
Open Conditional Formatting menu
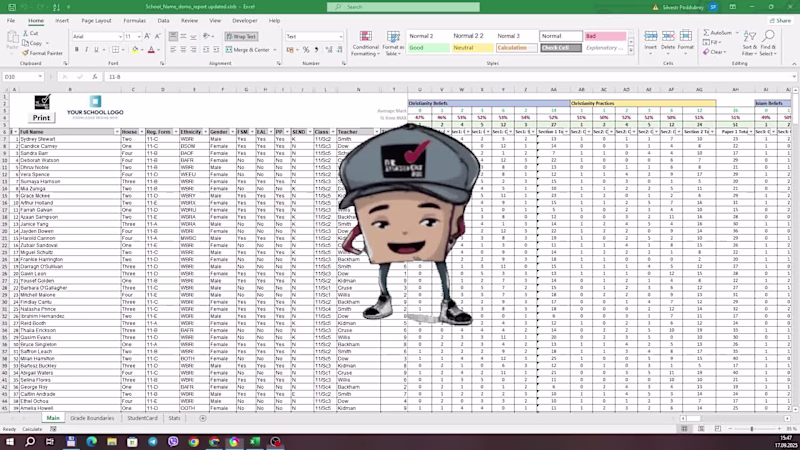tap(365, 43)
